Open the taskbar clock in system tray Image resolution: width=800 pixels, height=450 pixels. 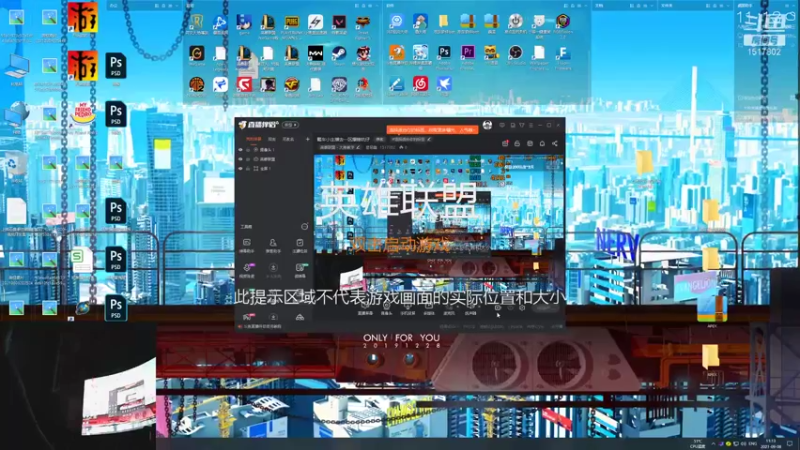click(771, 443)
